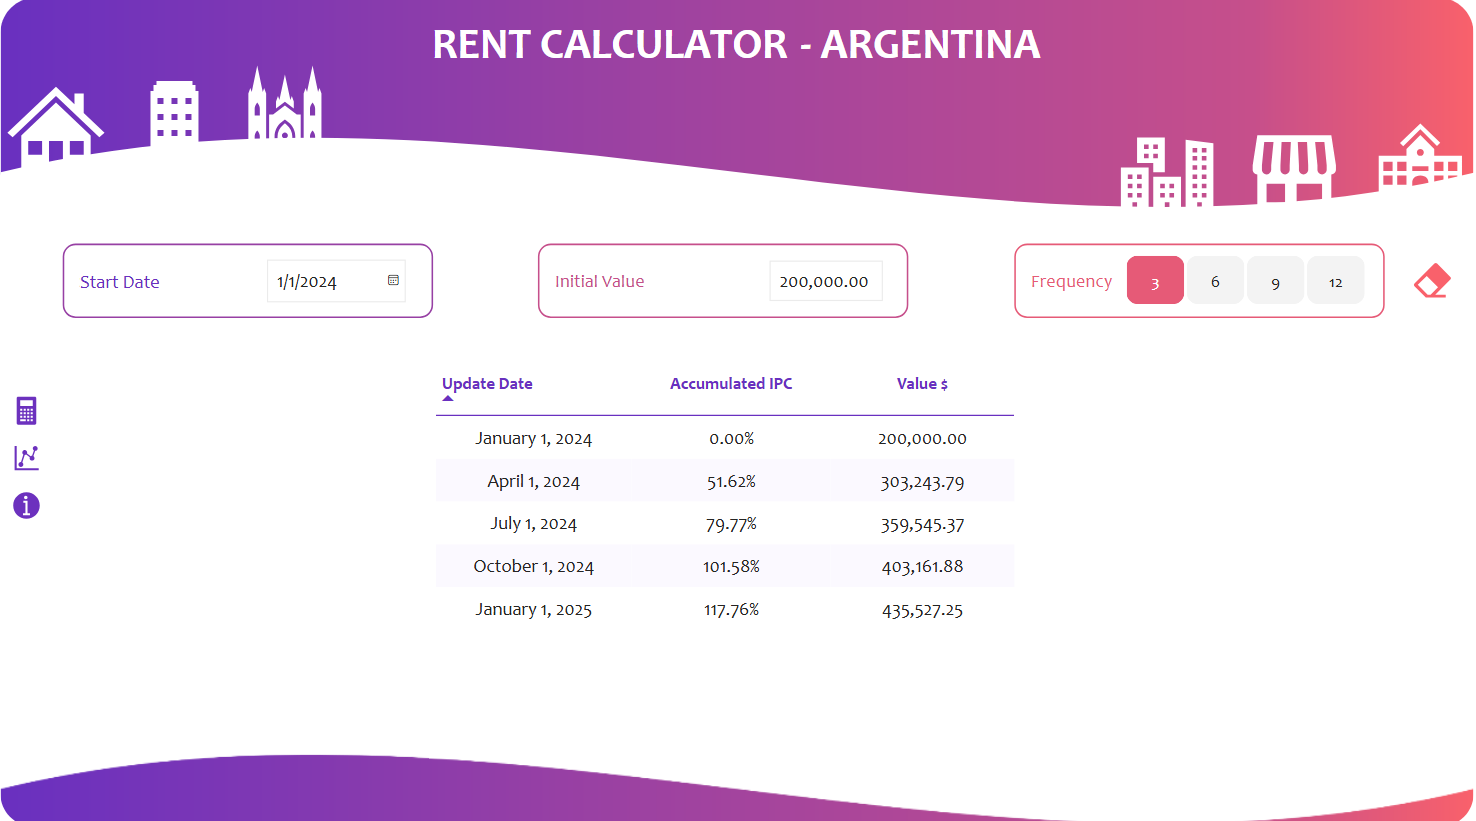Click the storefront icon in header
This screenshot has height=821, width=1476.
tap(1294, 167)
